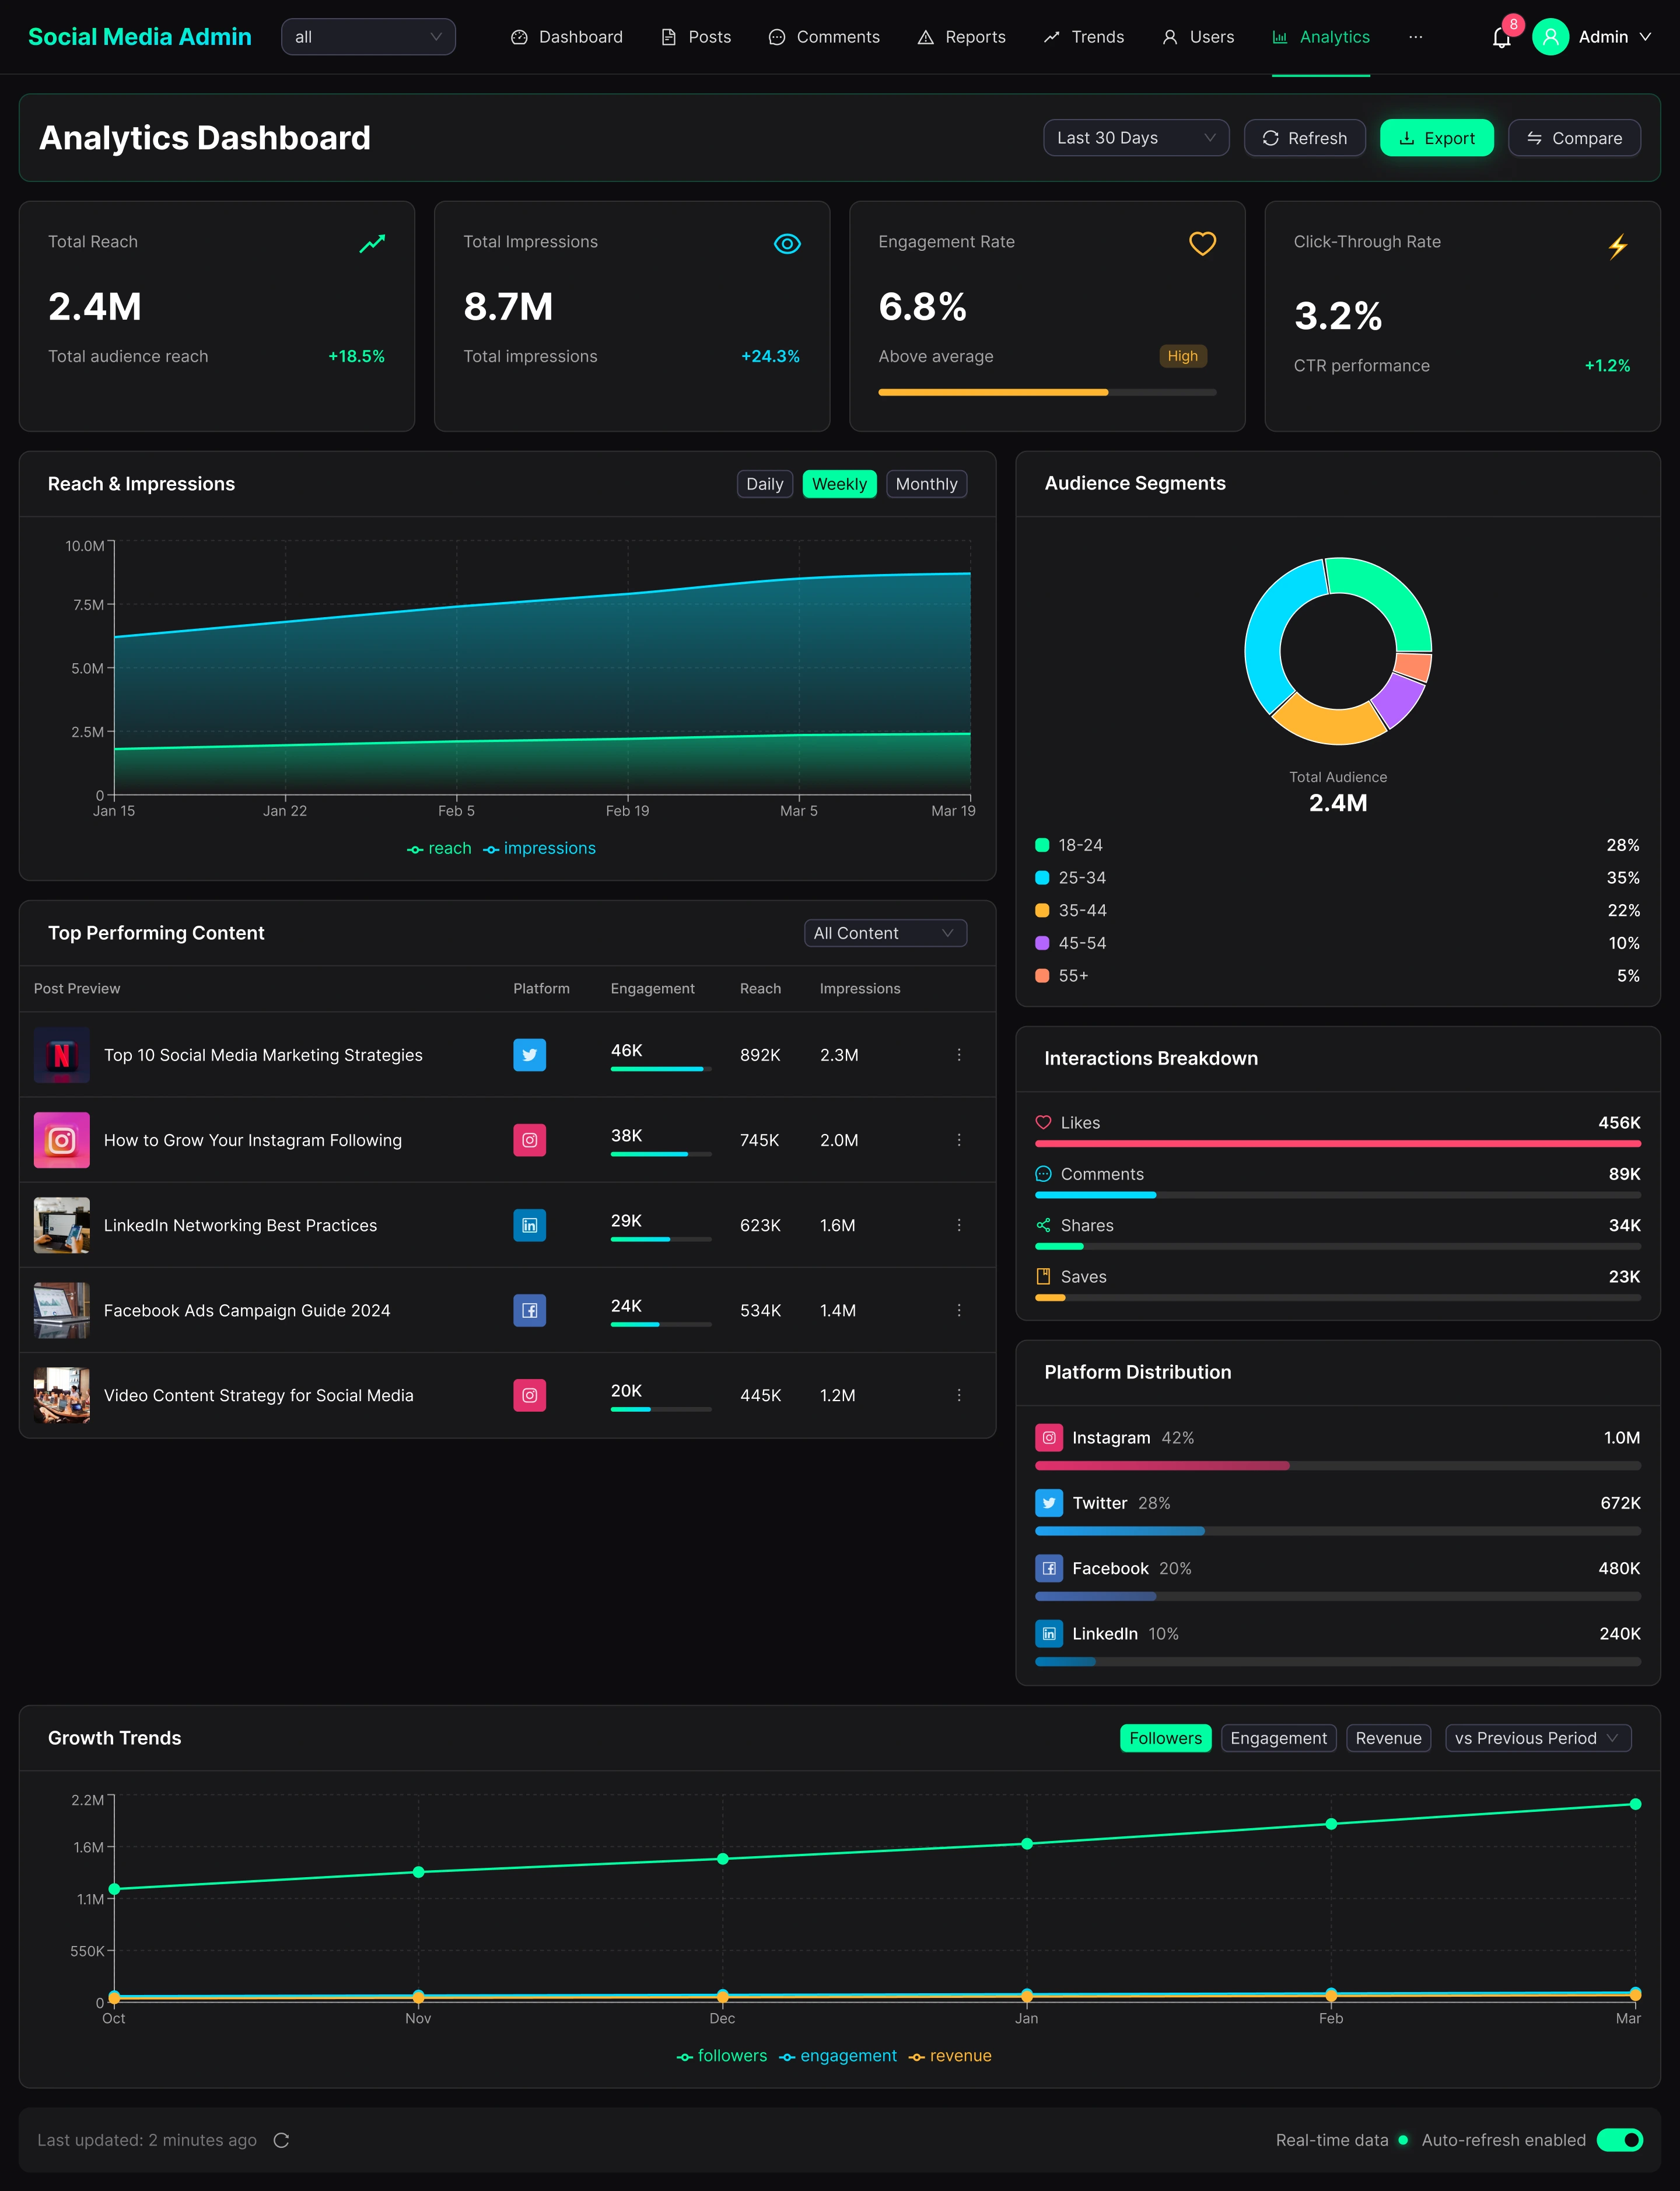Open the row menu for LinkedIn Networking post
Screen dimensions: 1680x2191
pos(958,1225)
